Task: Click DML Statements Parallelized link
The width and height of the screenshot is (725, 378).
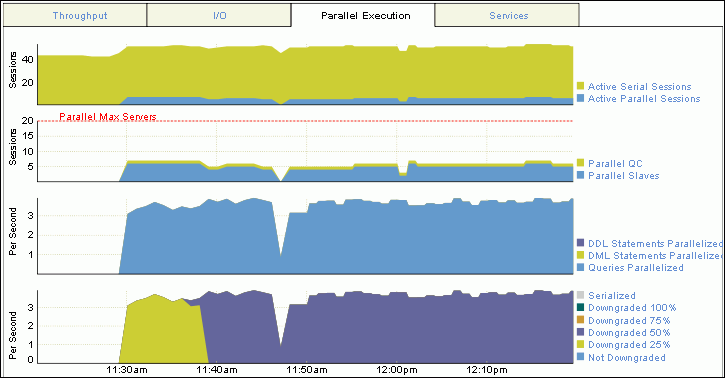Action: [x=655, y=256]
